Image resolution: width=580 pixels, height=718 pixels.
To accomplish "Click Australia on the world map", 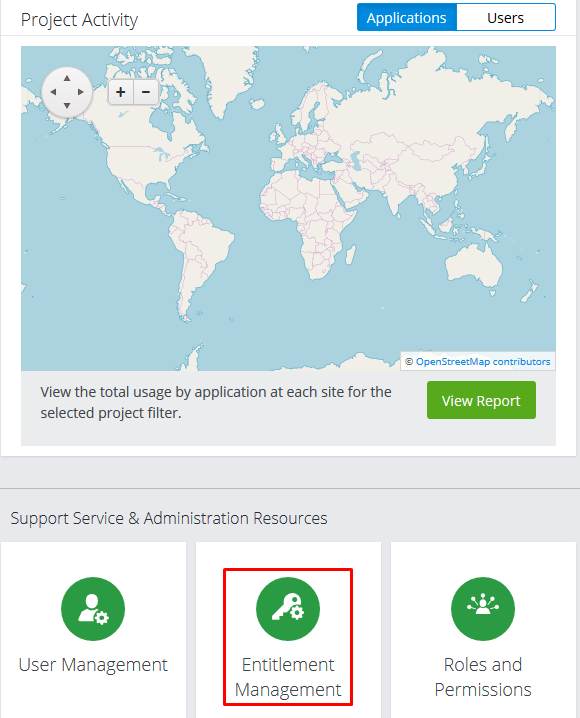I will click(474, 267).
